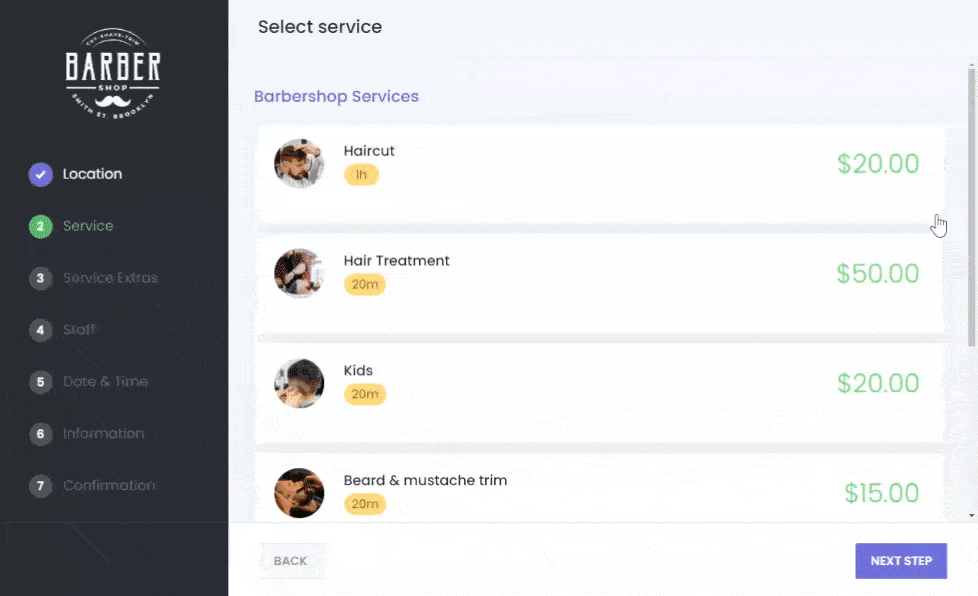Select the Haircut $20.00 price
This screenshot has height=596, width=978.
[x=877, y=164]
